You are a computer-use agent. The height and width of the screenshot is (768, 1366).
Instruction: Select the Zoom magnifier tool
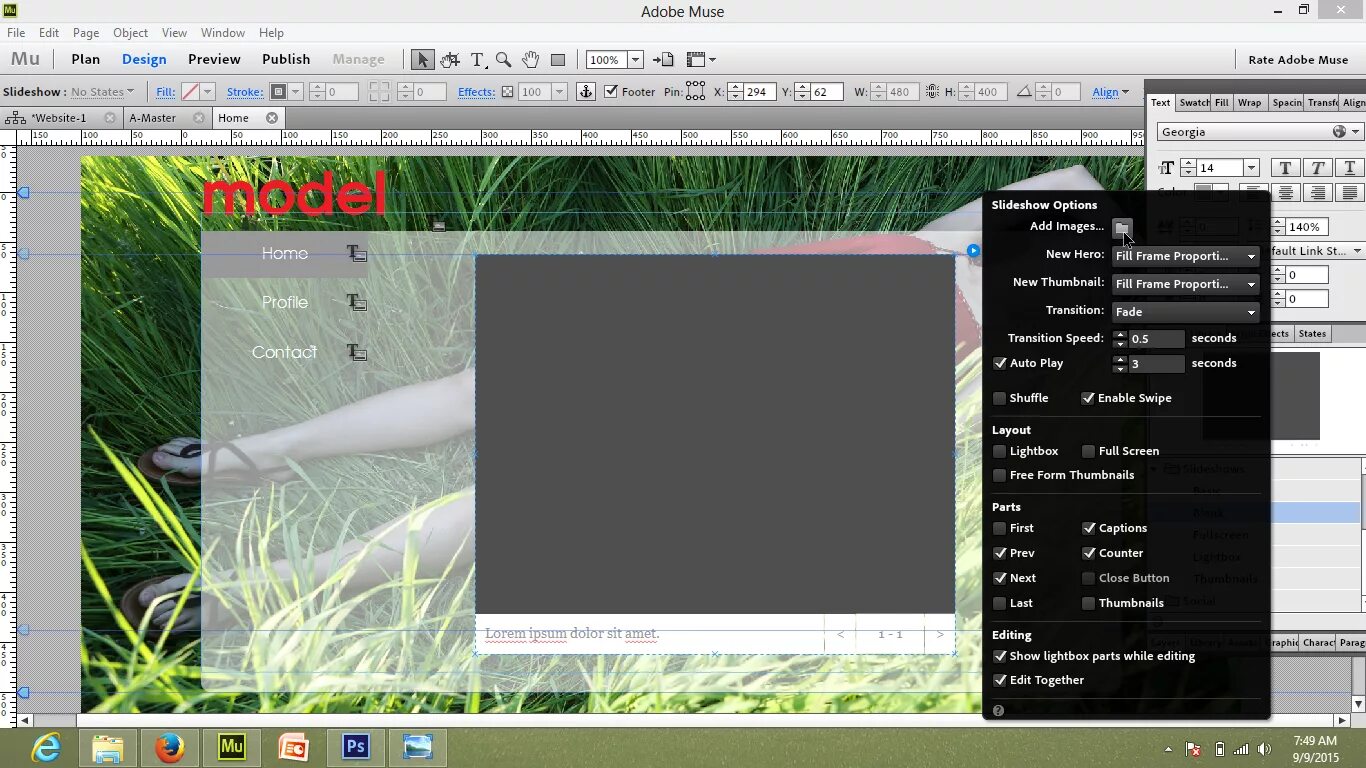click(504, 60)
